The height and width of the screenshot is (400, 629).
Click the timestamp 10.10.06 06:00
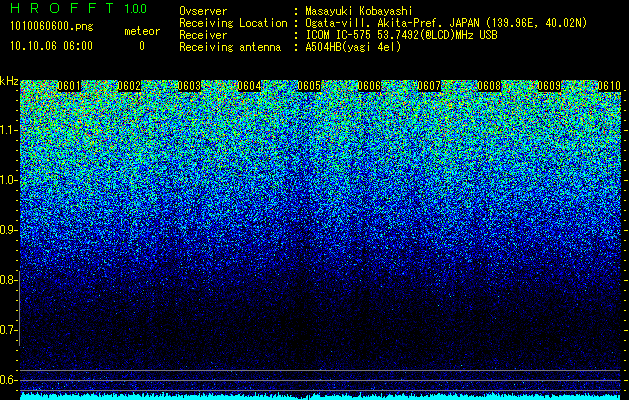[51, 46]
